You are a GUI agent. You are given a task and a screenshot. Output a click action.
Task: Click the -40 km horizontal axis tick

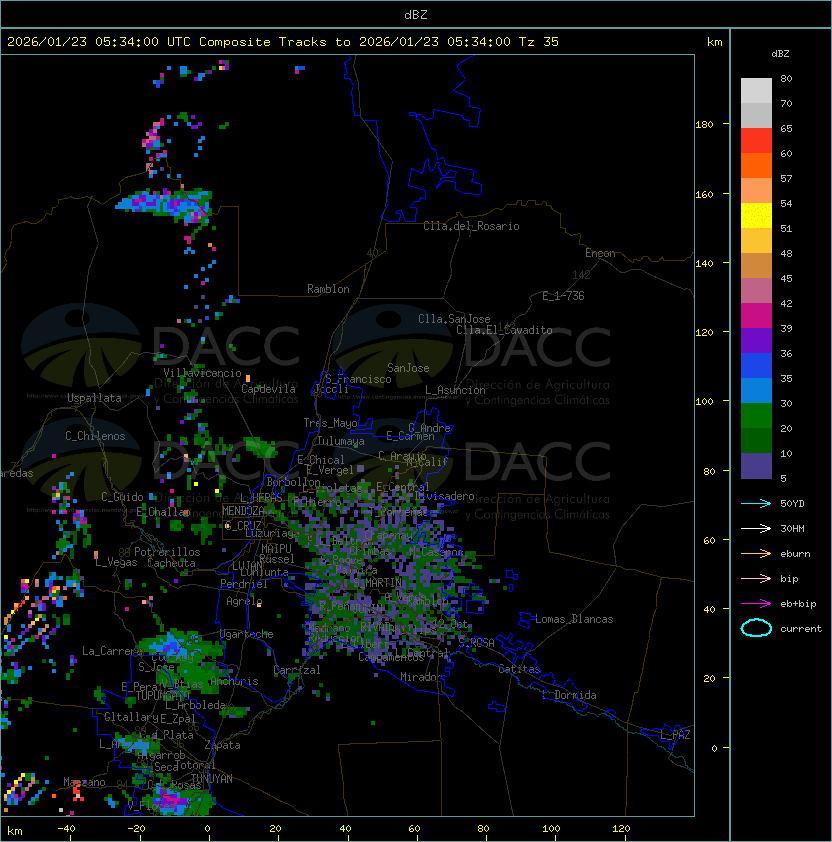click(66, 829)
